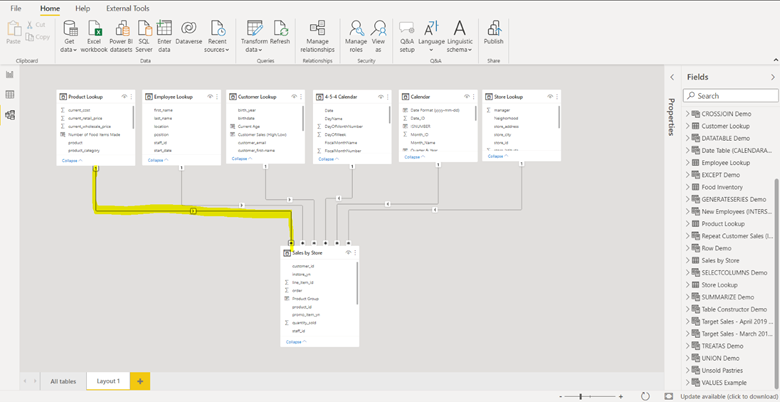Screen dimensions: 780x402
Task: Click the Copy command
Action: [x=38, y=37]
